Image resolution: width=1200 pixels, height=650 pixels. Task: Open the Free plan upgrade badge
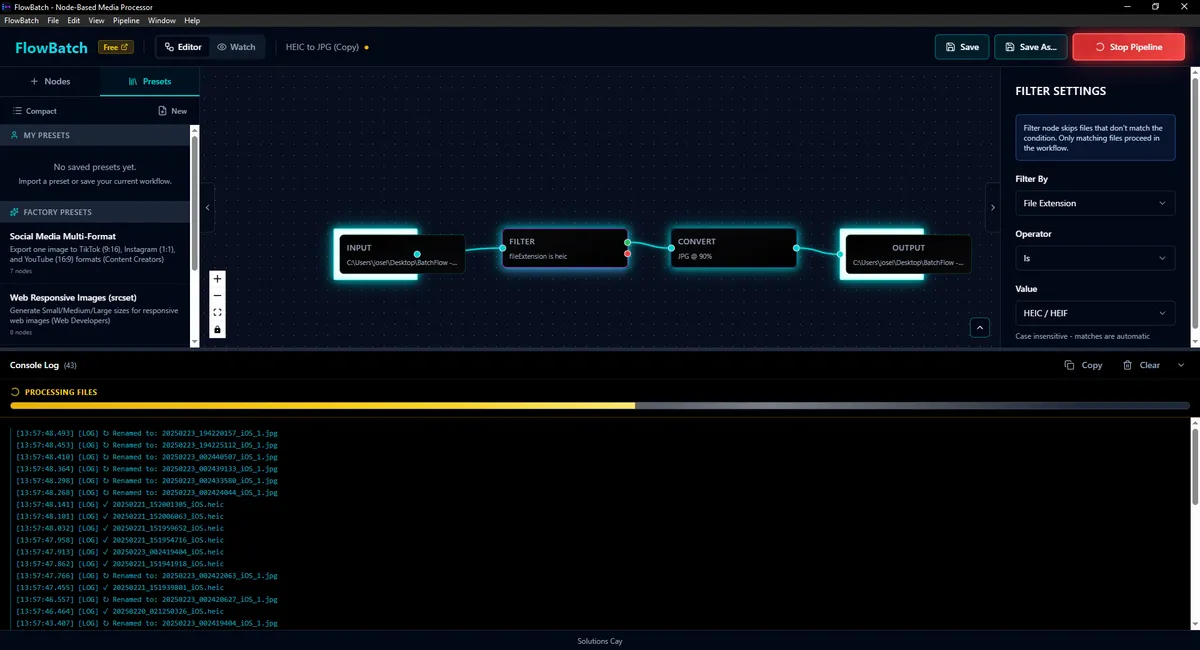[115, 47]
